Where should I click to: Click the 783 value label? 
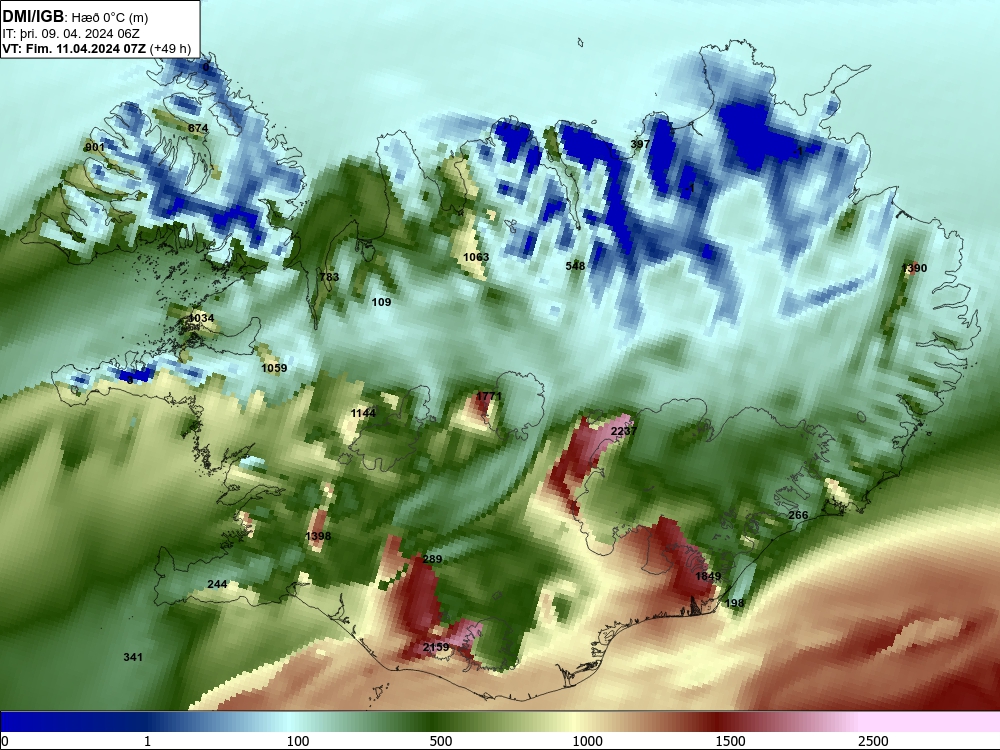click(x=329, y=277)
